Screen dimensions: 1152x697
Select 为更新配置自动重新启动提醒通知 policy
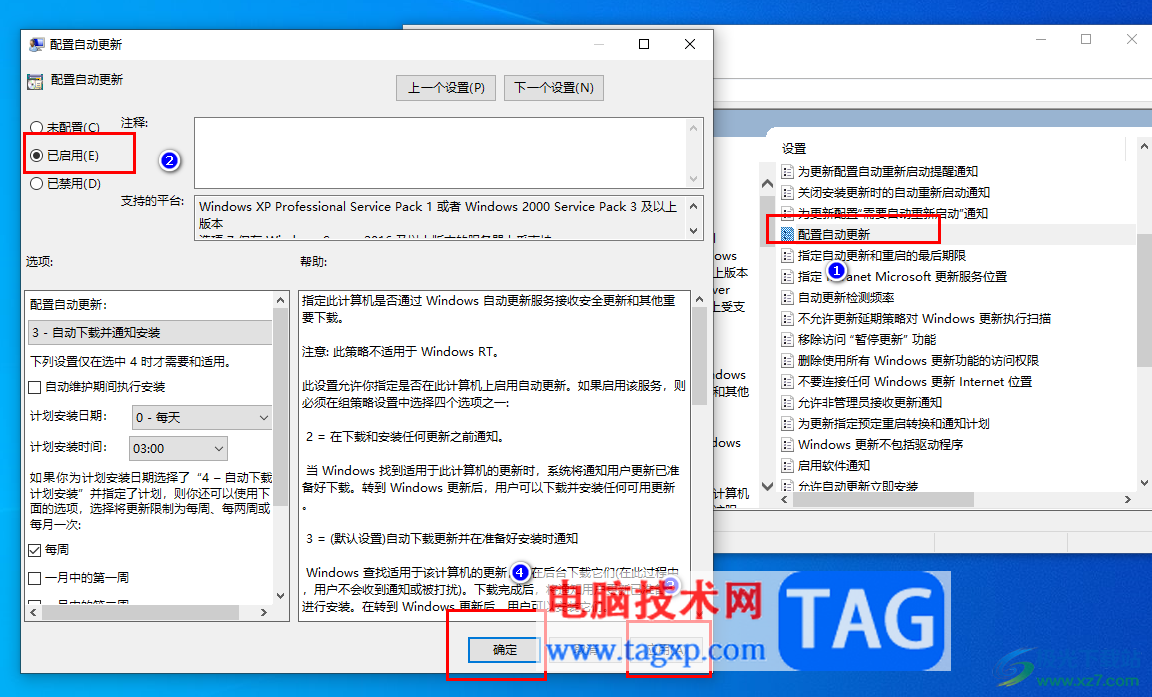click(x=888, y=171)
